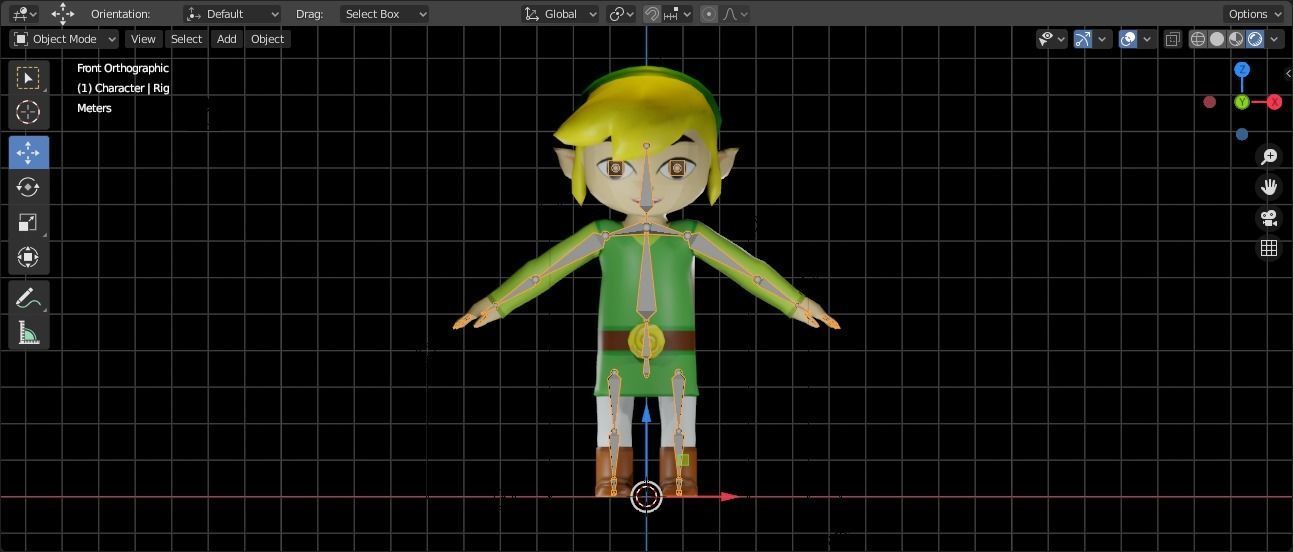Click the blue Z move gizmo arrow
1293x552 pixels.
pyautogui.click(x=646, y=411)
